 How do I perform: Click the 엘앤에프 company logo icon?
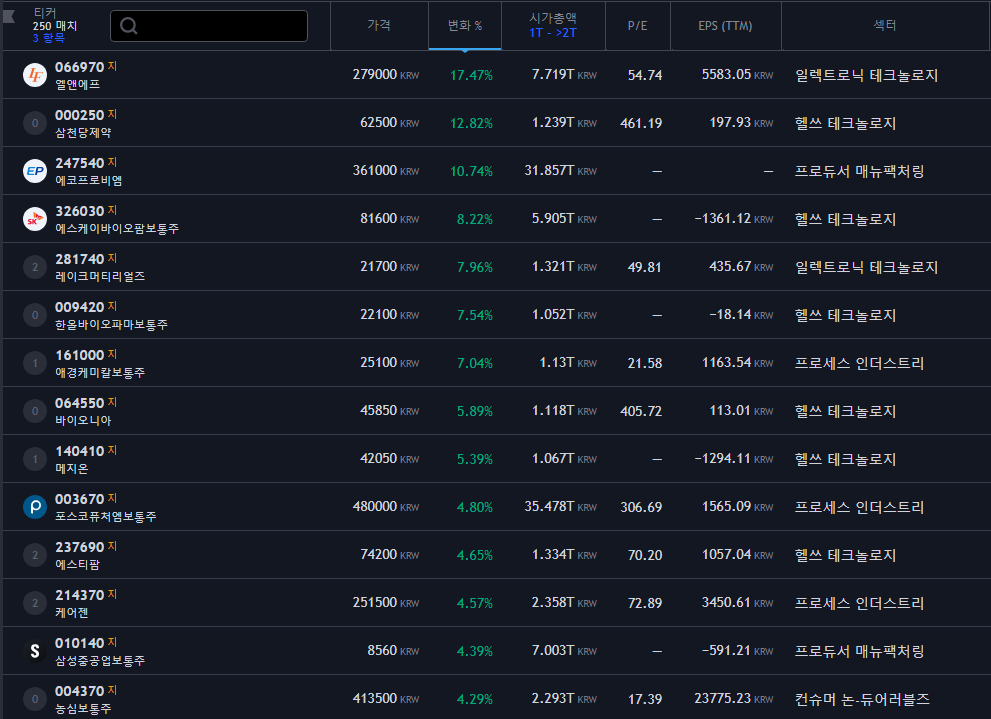click(35, 75)
